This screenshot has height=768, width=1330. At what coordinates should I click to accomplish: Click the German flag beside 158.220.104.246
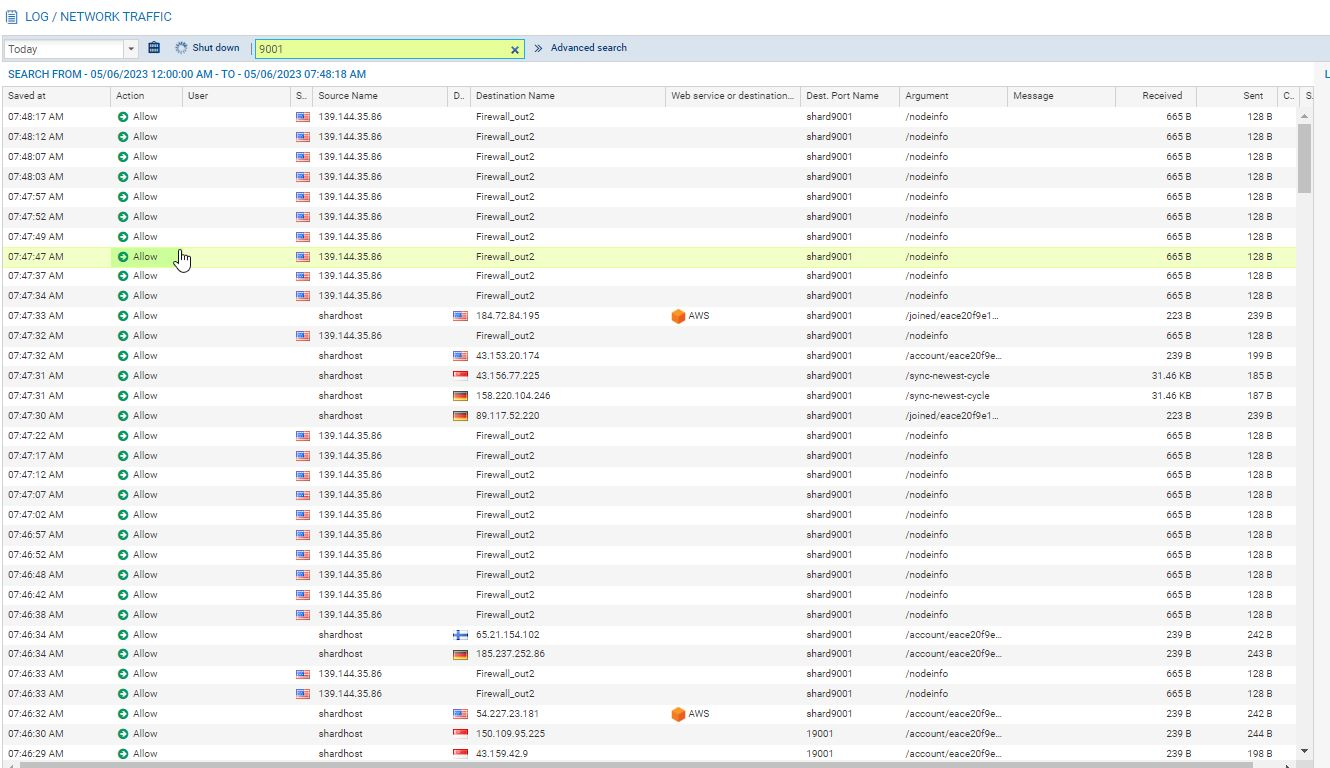point(458,395)
